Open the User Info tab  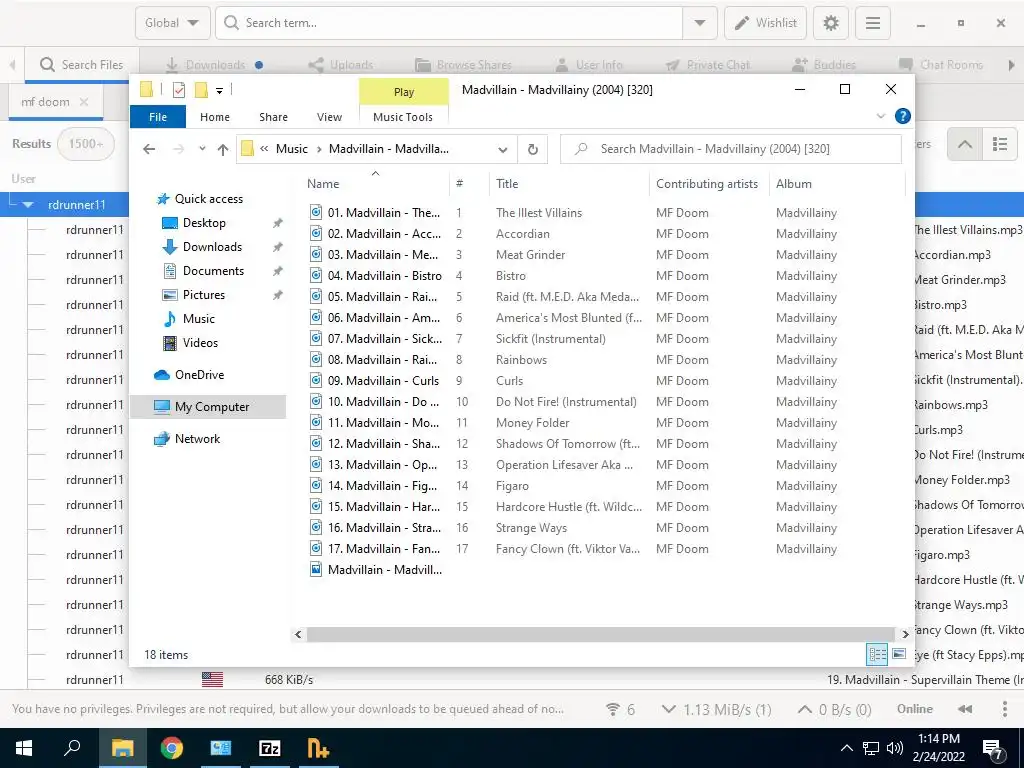tap(588, 65)
